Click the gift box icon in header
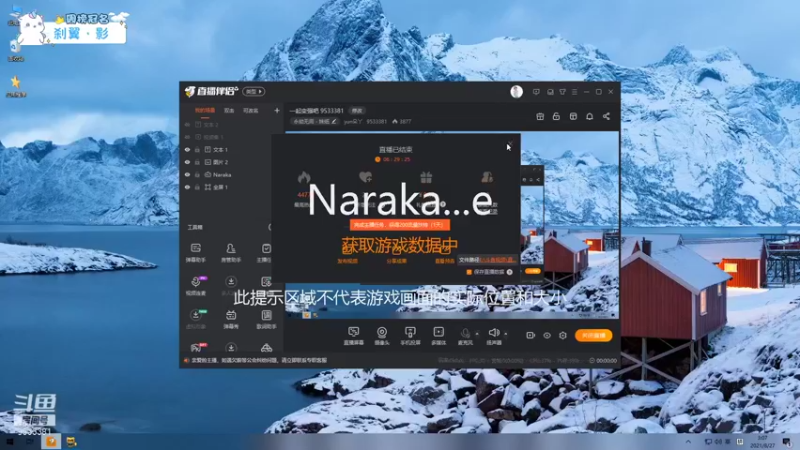The width and height of the screenshot is (800, 450). click(x=540, y=116)
